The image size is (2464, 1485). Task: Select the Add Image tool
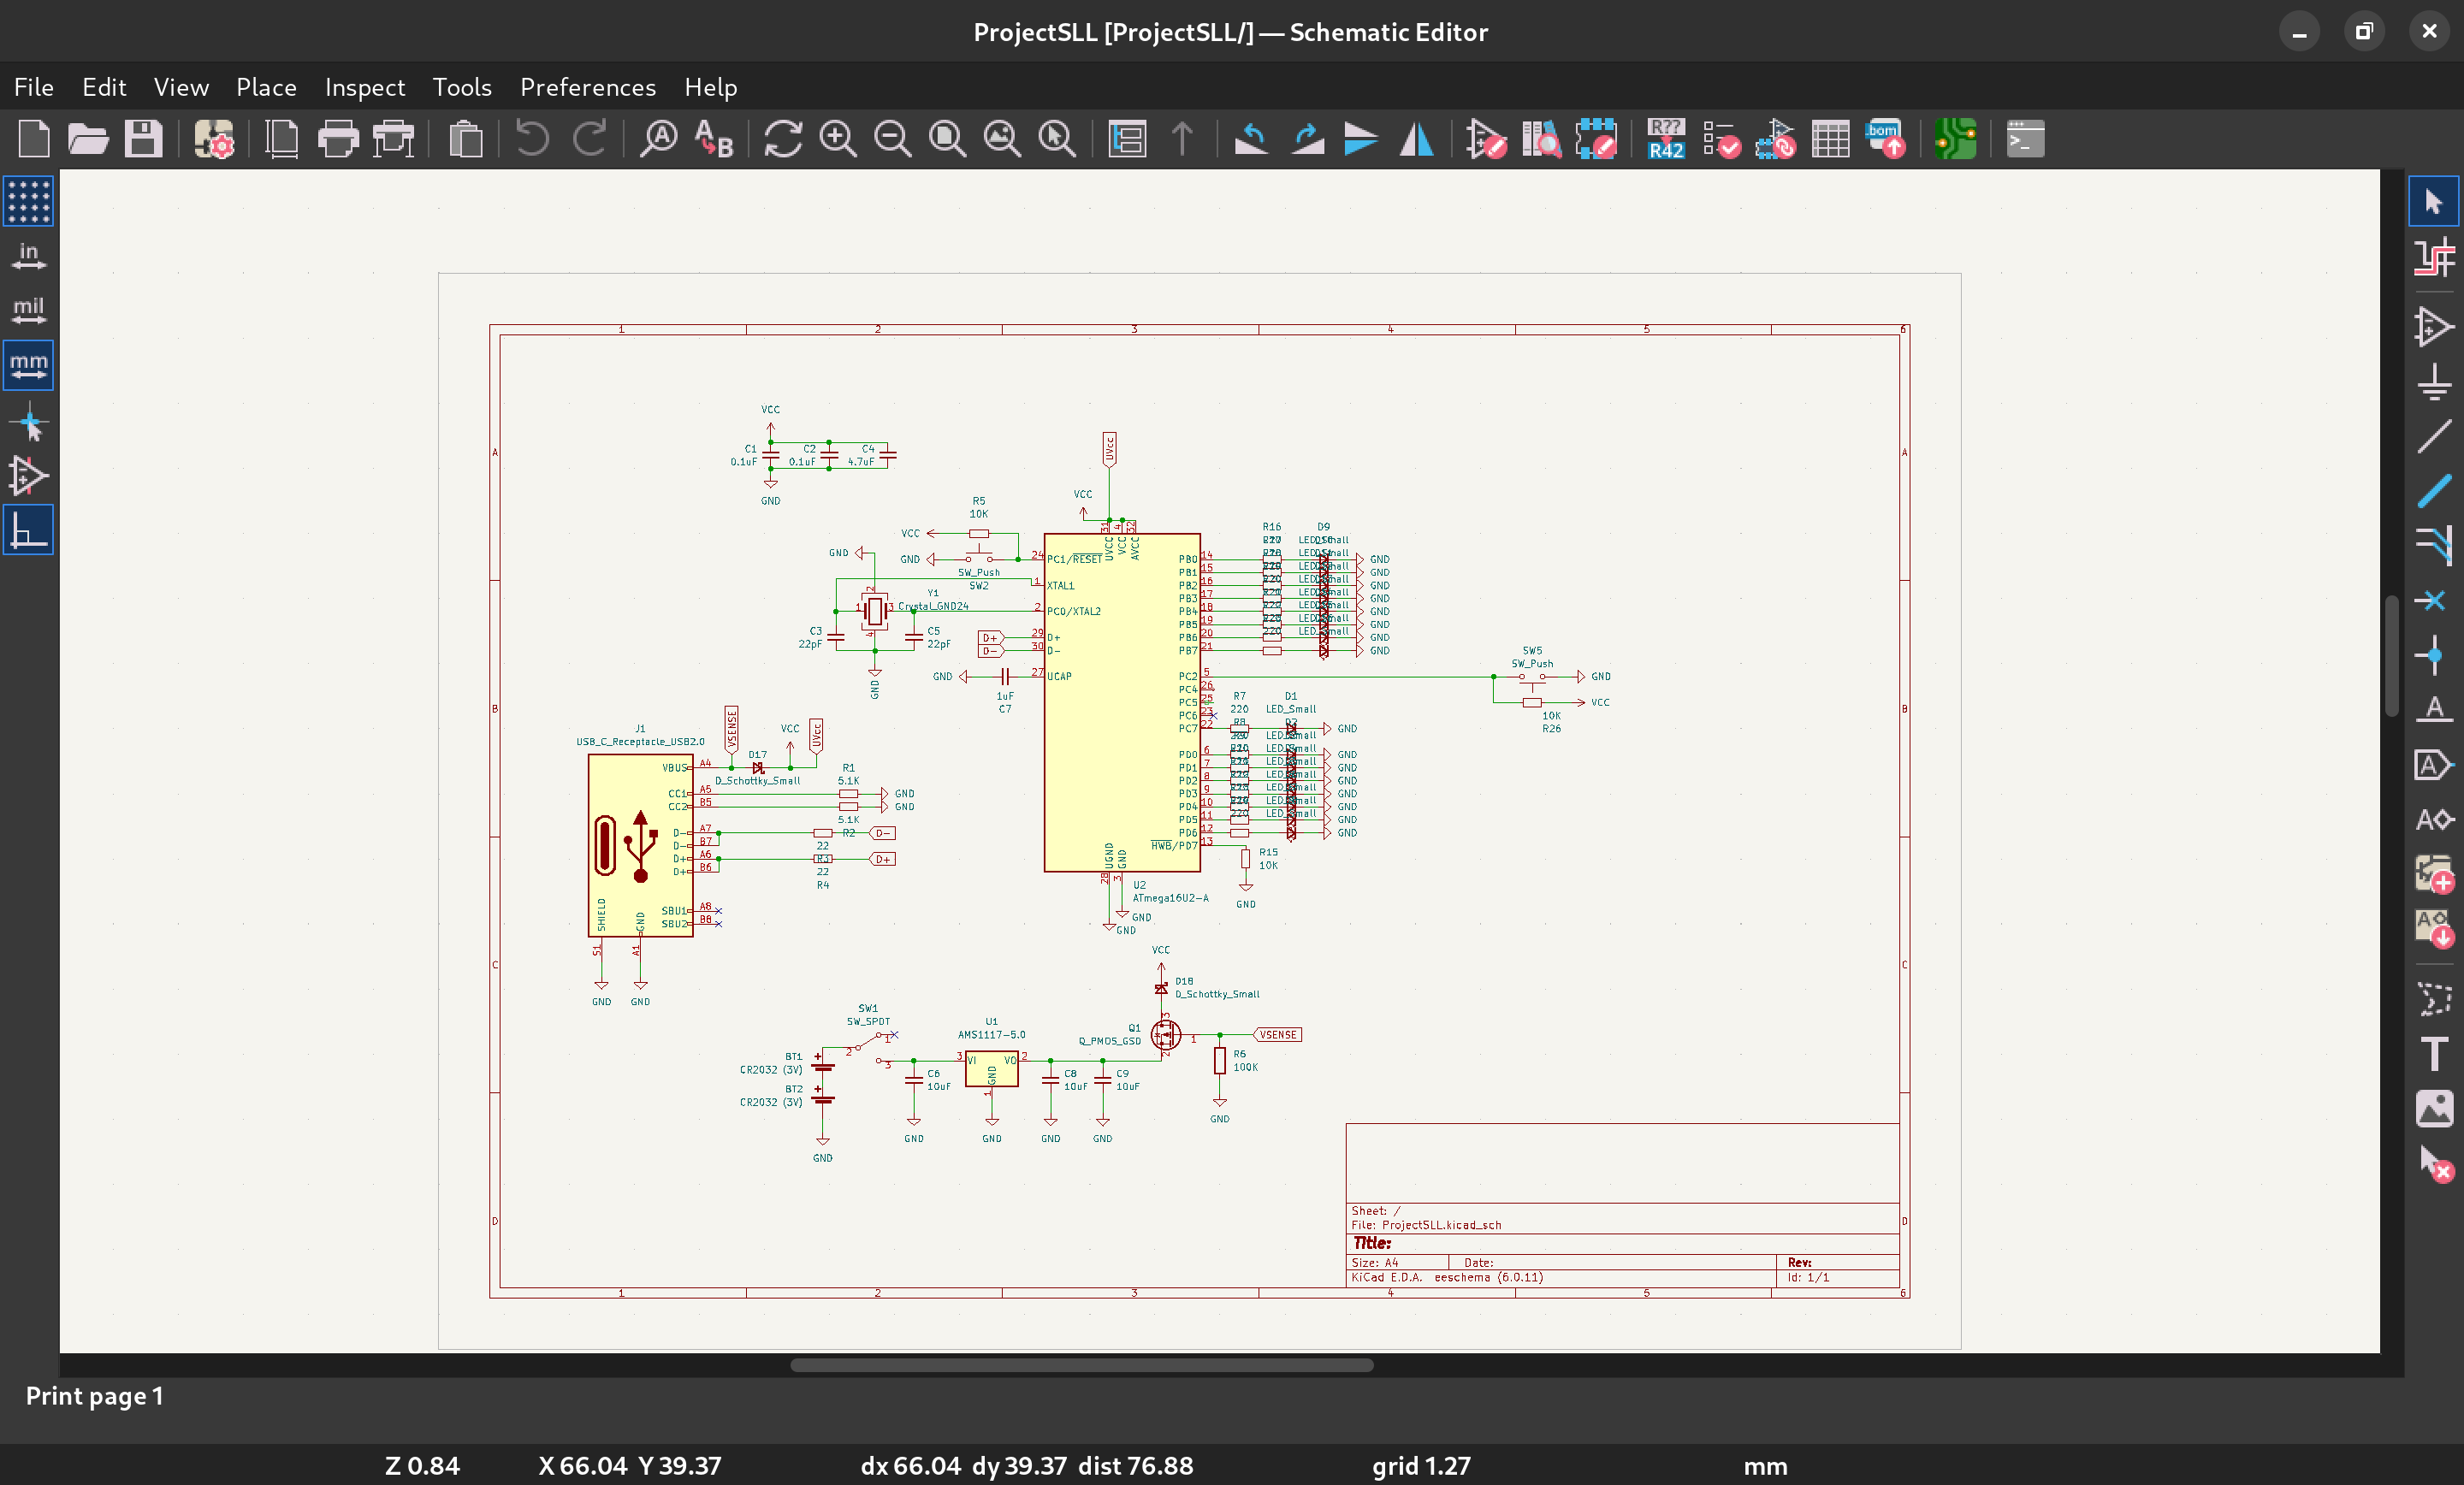pyautogui.click(x=2433, y=1108)
